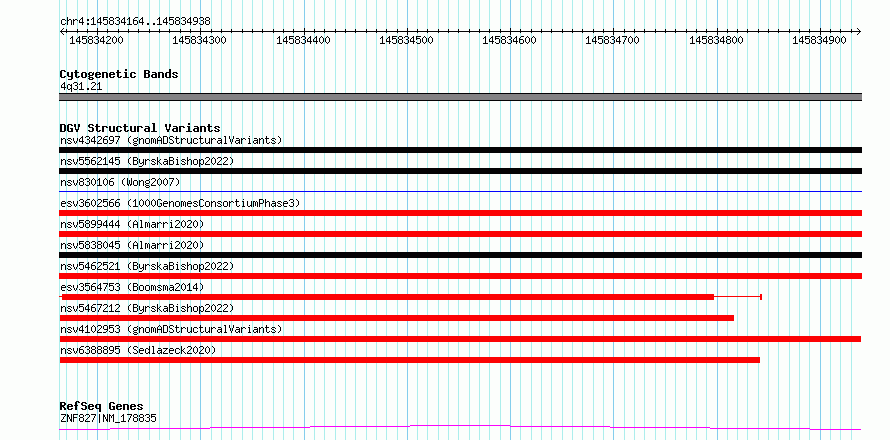Click the gray 4q31.21 cytoband bar
Image resolution: width=890 pixels, height=440 pixels.
(x=460, y=97)
